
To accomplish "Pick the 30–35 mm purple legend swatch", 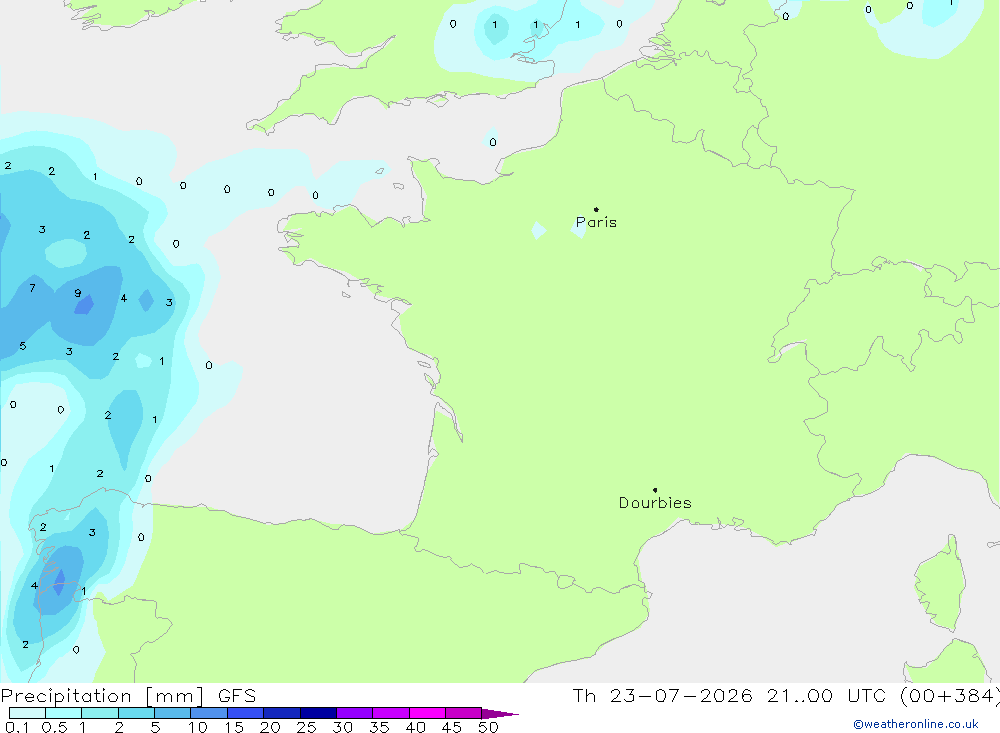I will coord(354,713).
